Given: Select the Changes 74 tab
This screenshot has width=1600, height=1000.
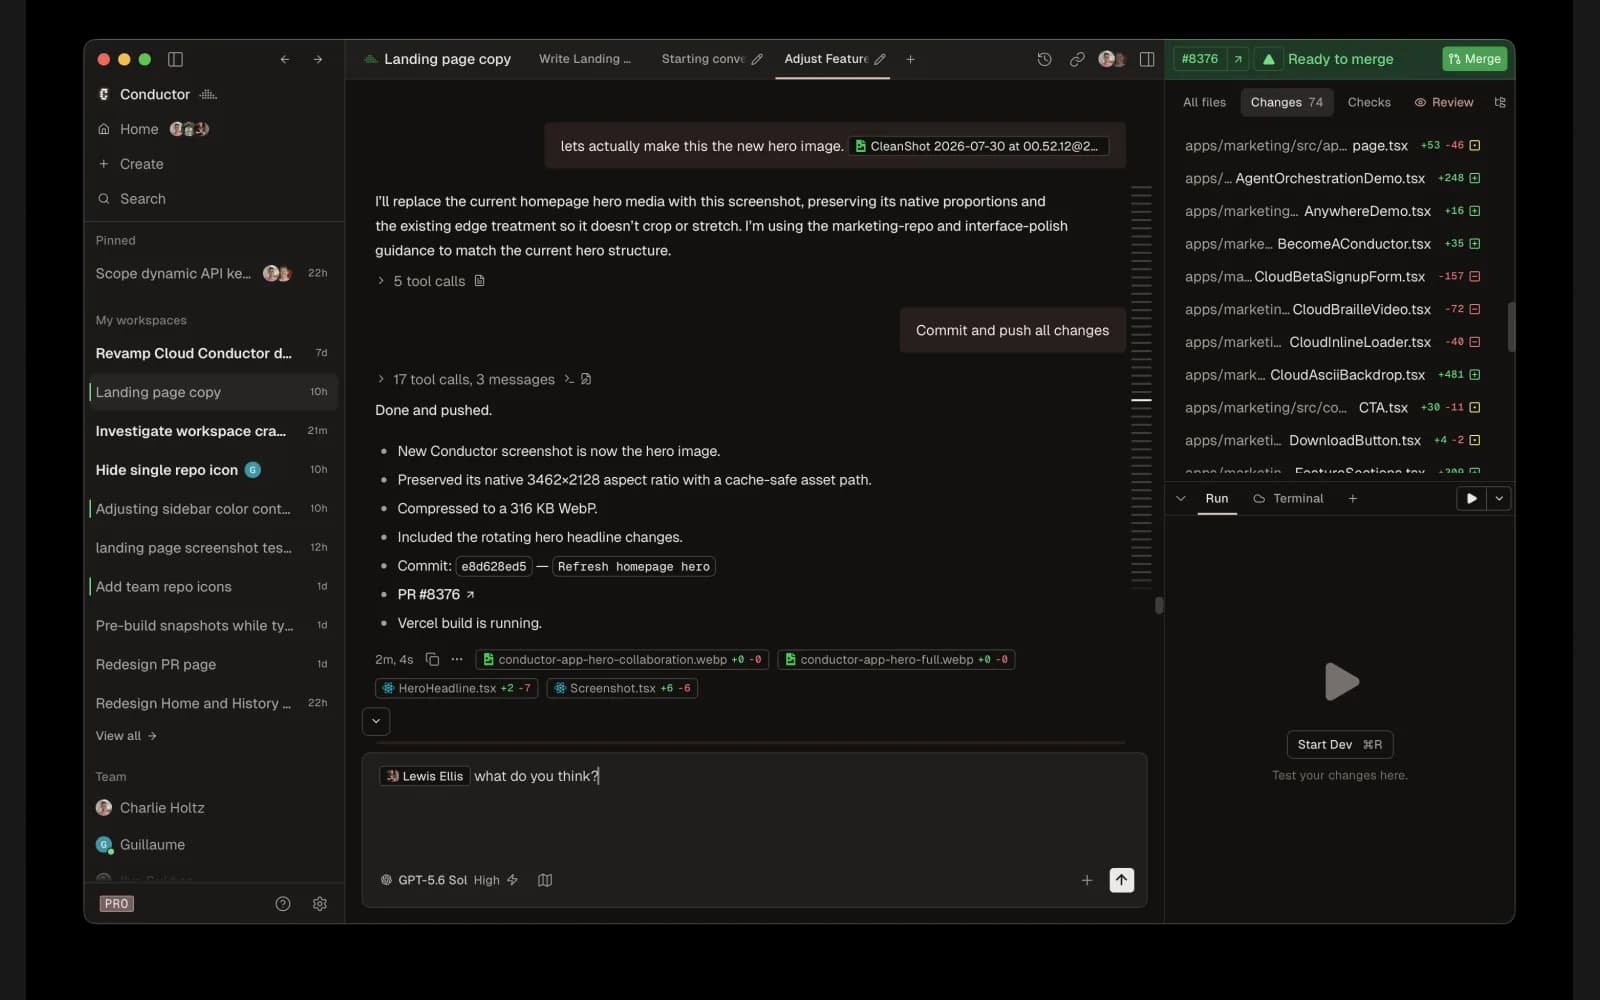Looking at the screenshot, I should [x=1287, y=102].
